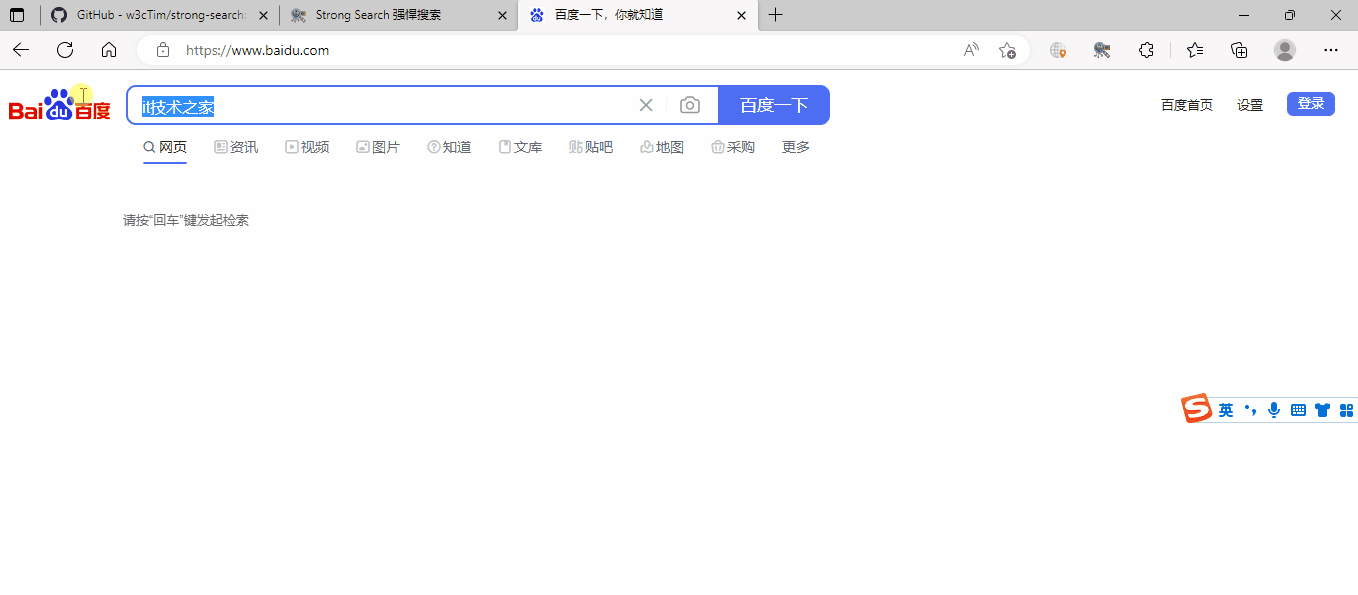The image size is (1358, 595).
Task: View site information via the lock icon
Action: click(163, 50)
